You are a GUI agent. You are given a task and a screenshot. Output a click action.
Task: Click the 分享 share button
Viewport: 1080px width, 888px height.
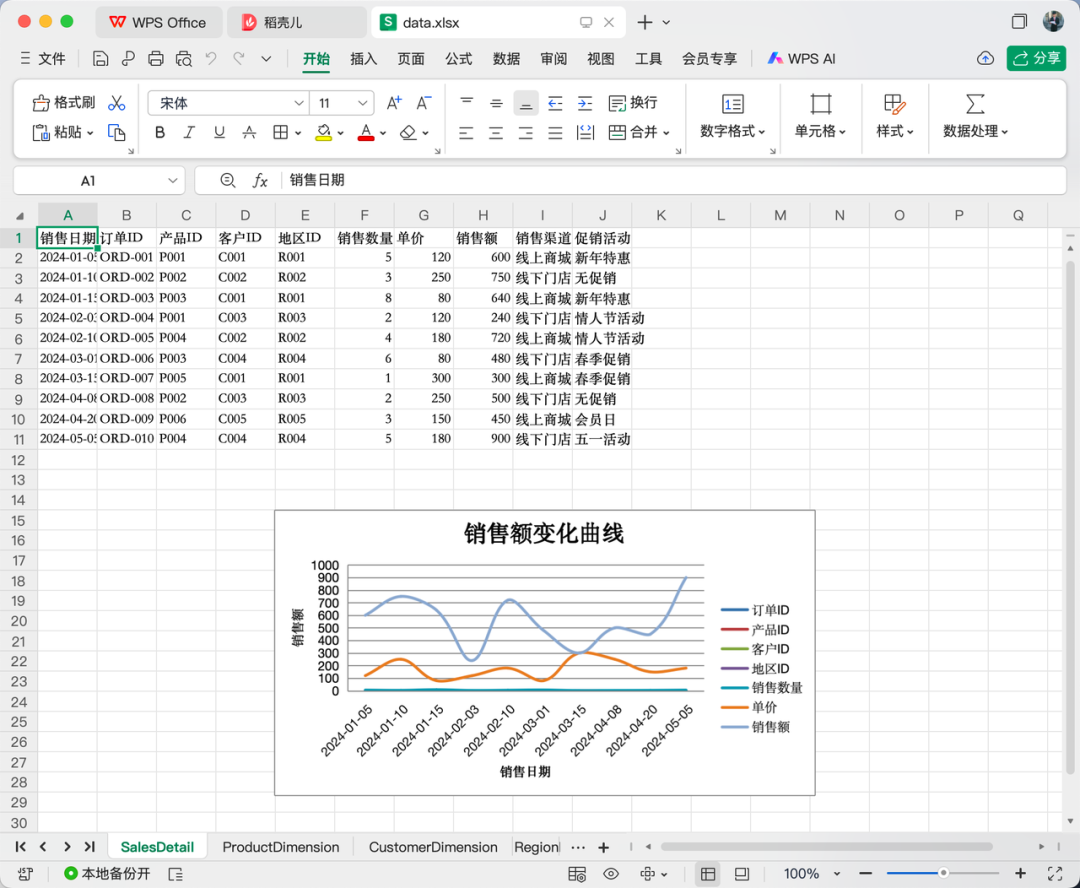coord(1035,58)
